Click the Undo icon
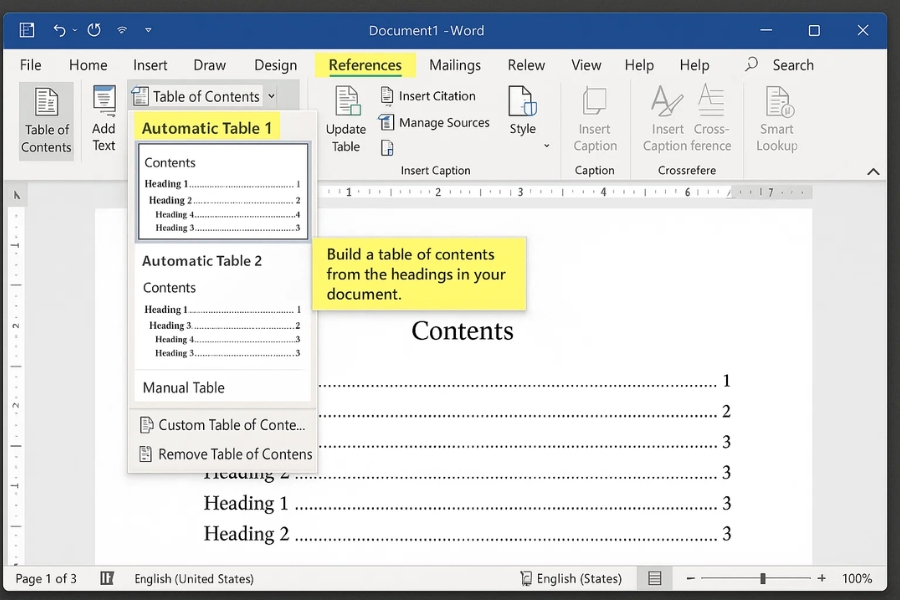Viewport: 900px width, 600px height. point(57,30)
